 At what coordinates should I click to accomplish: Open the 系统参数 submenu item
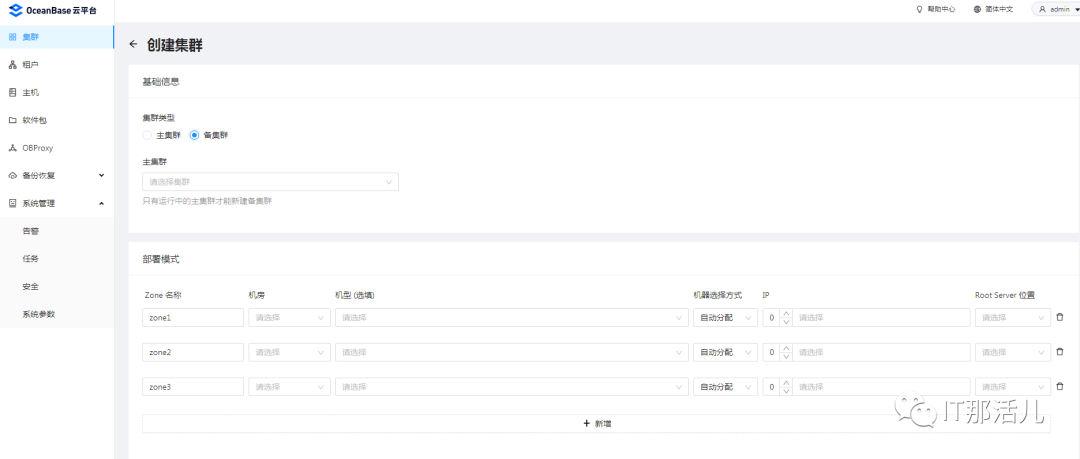click(56, 314)
